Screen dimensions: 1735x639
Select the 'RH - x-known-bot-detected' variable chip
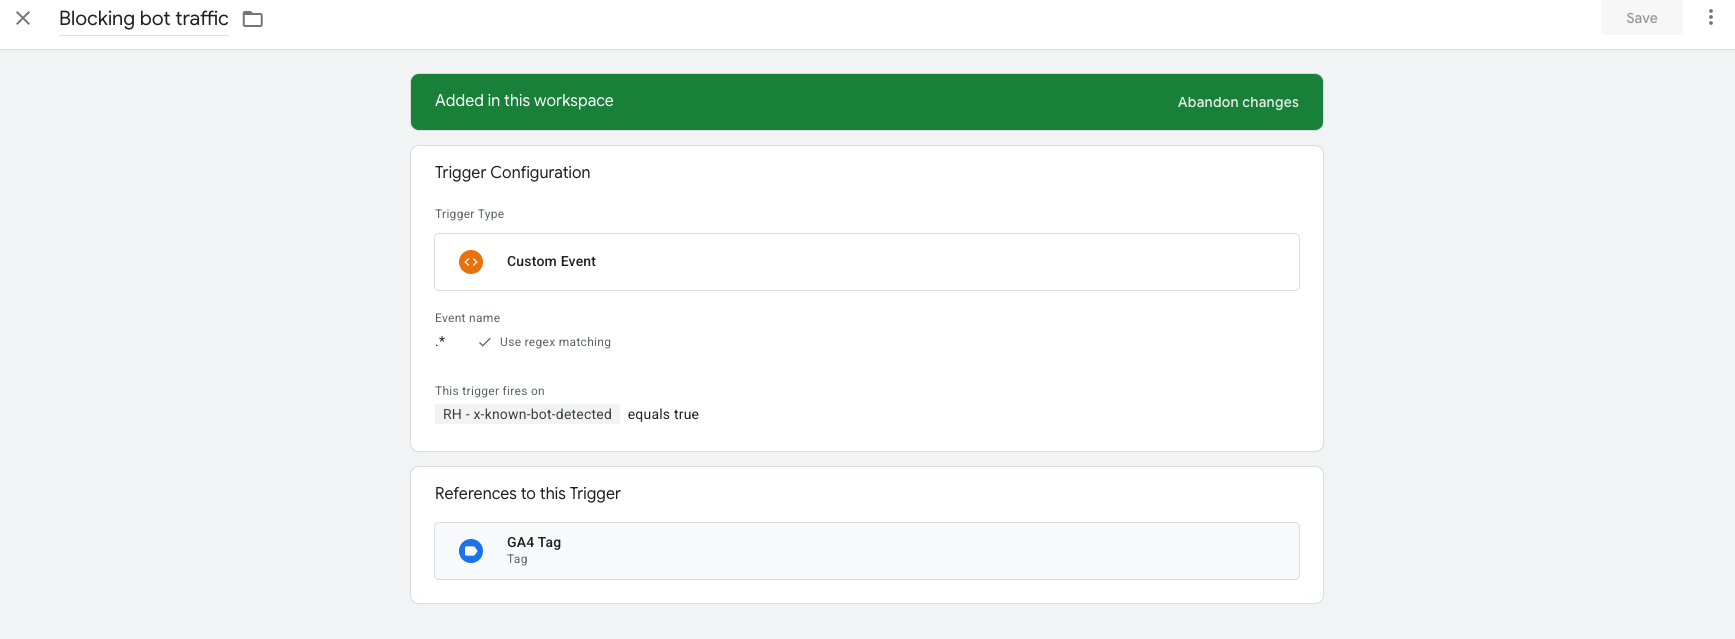pyautogui.click(x=527, y=414)
